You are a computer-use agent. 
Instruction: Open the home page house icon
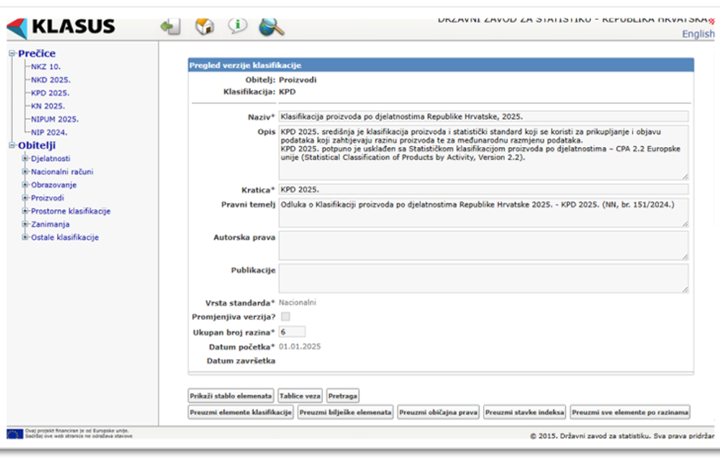pyautogui.click(x=204, y=27)
